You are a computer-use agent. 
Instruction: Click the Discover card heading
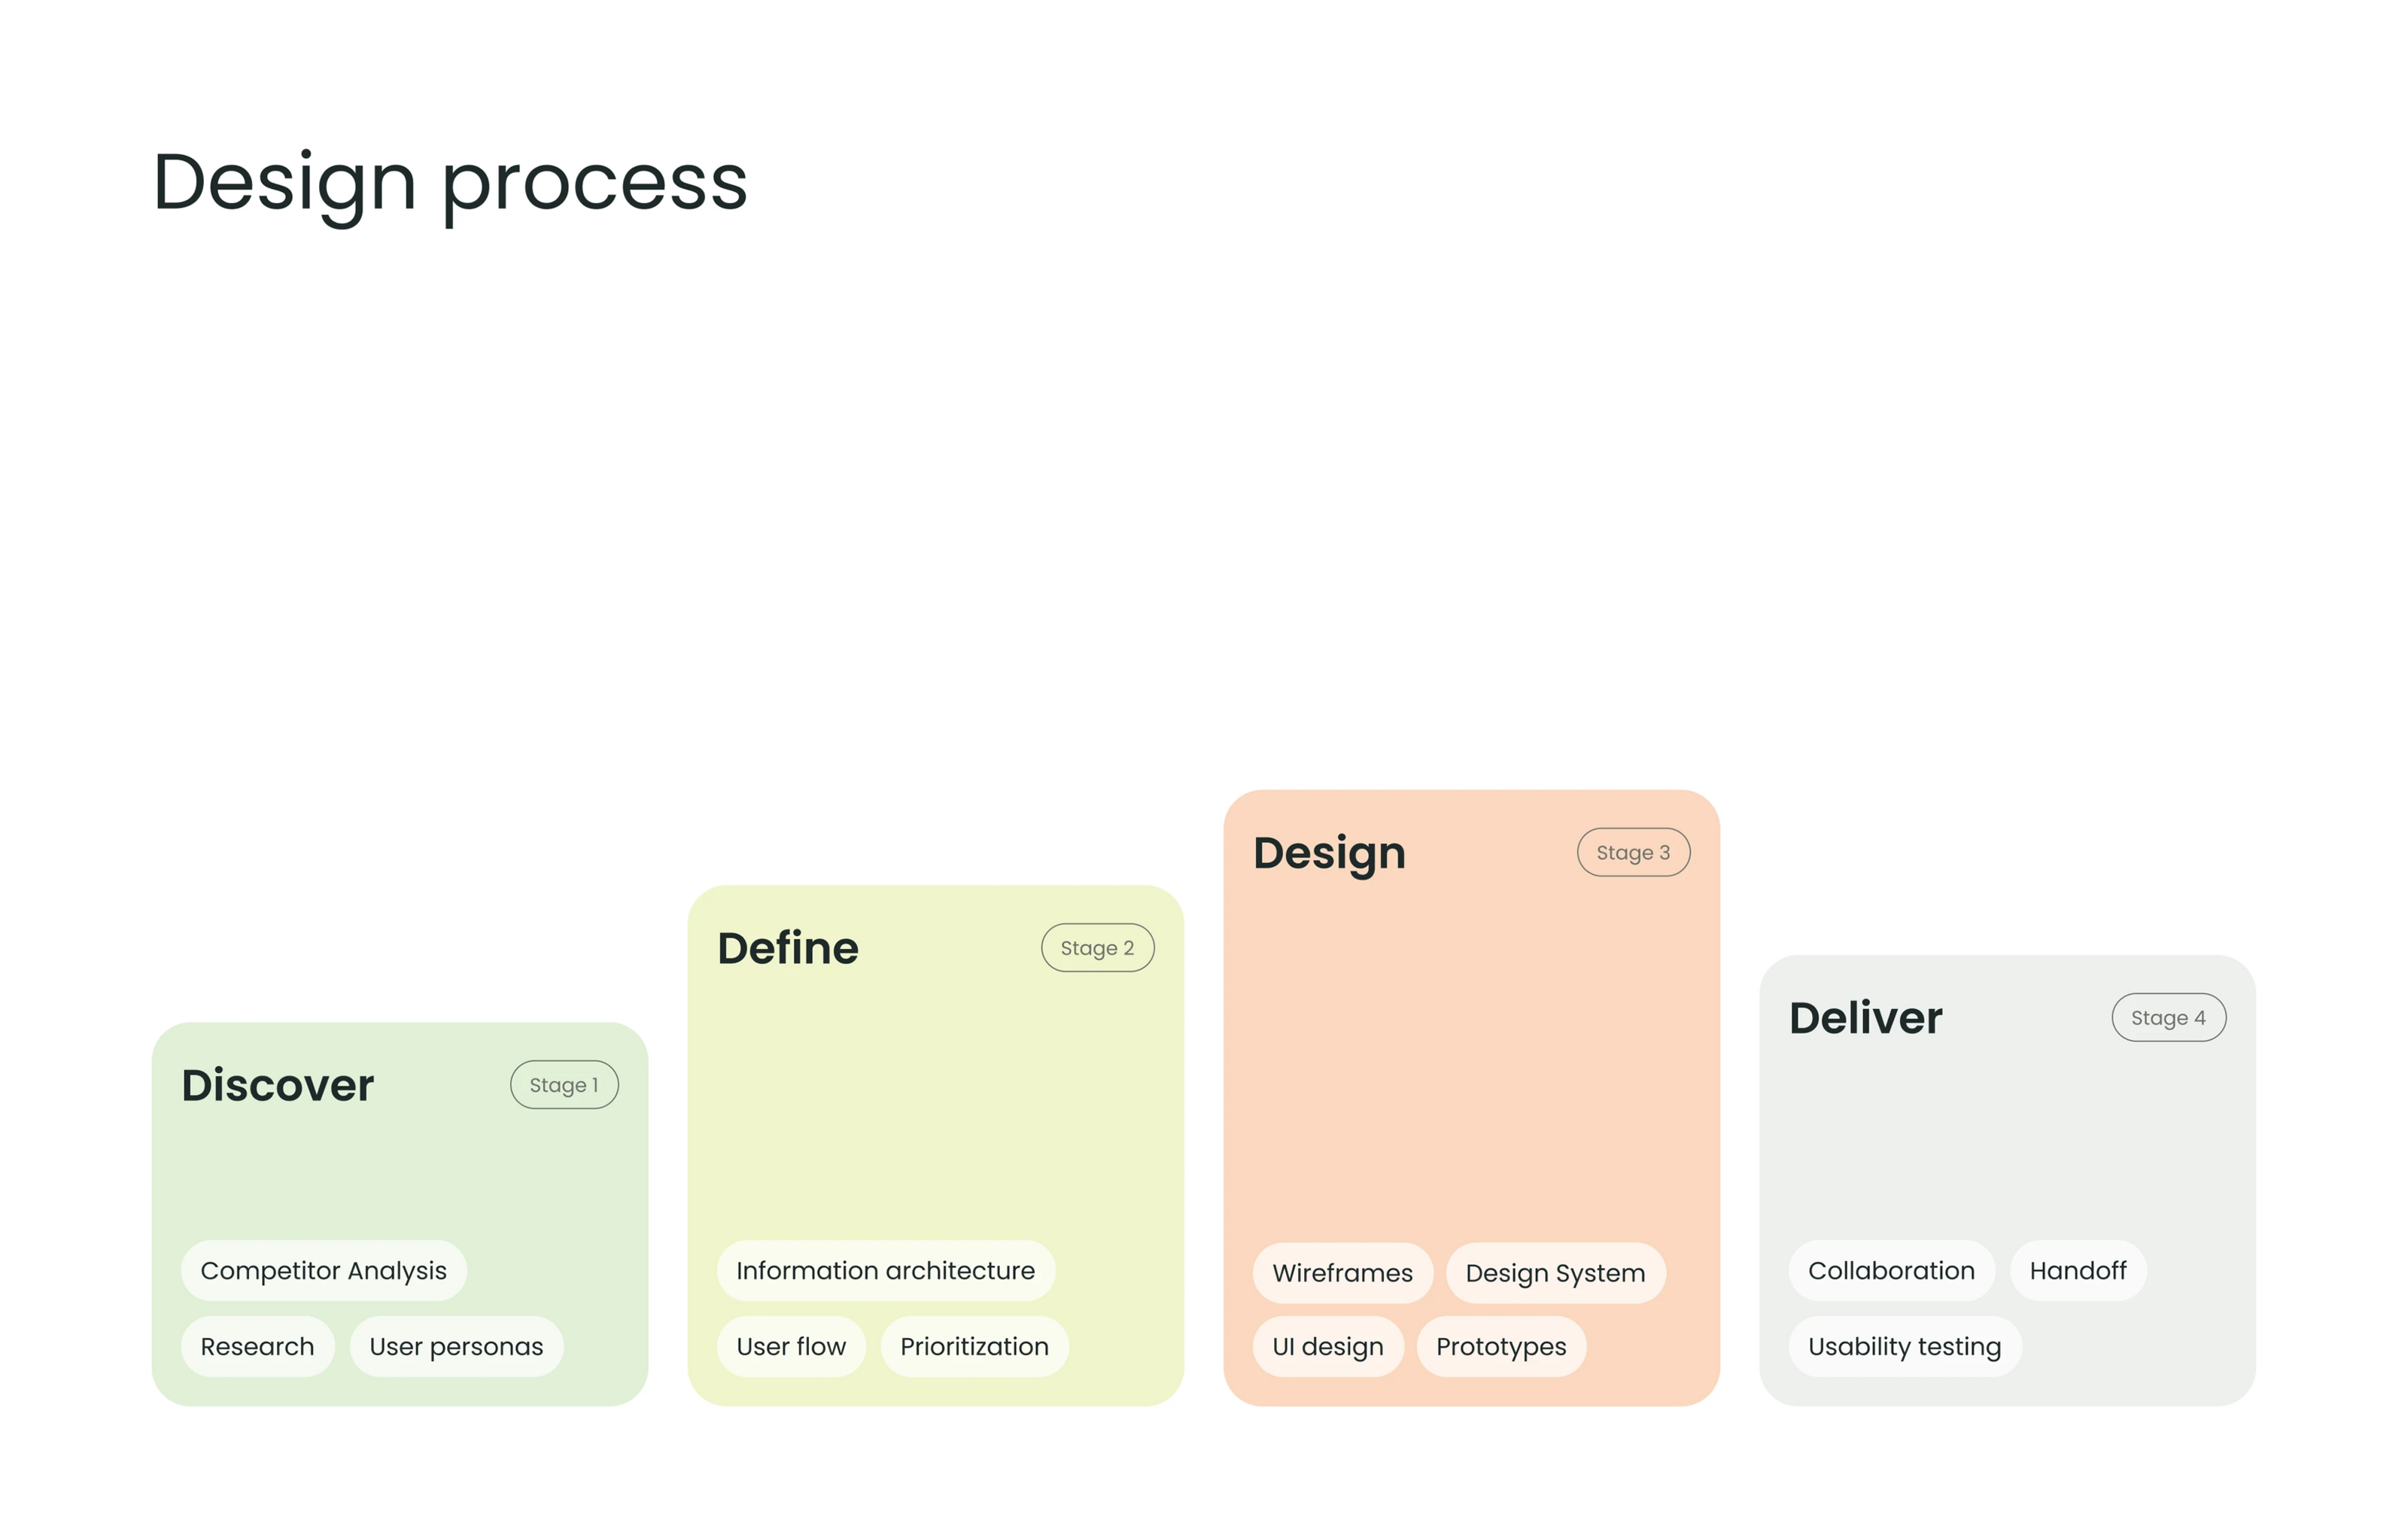pyautogui.click(x=278, y=1085)
